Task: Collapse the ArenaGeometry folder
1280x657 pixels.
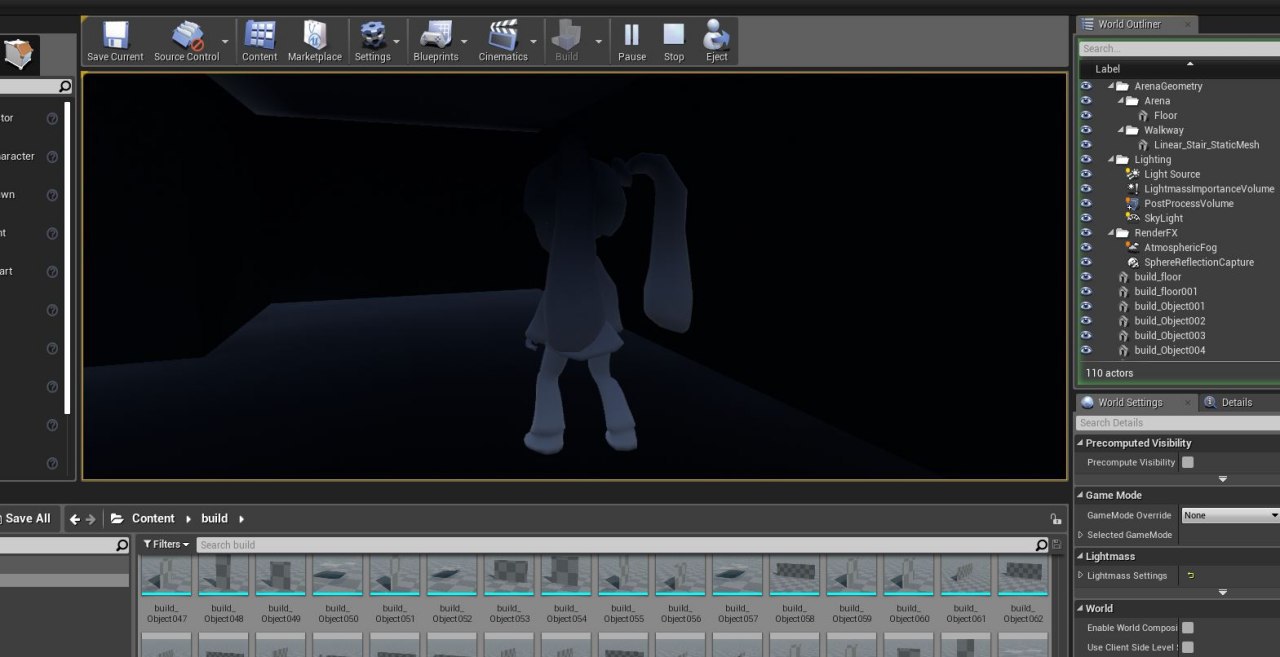Action: point(1110,86)
